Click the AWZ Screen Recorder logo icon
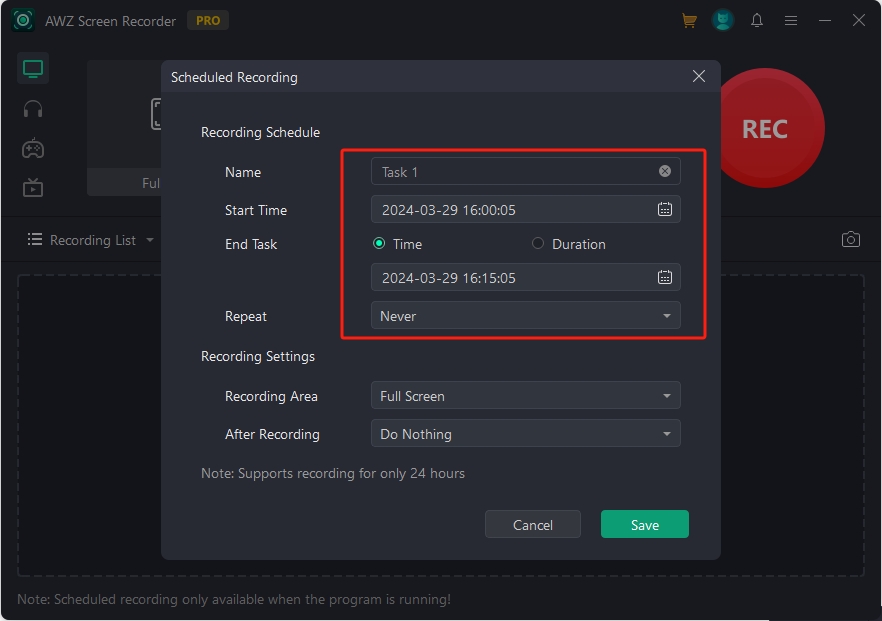882x621 pixels. pos(23,21)
